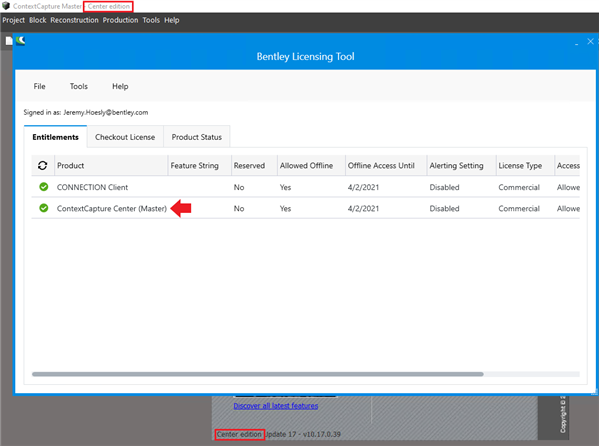Open the Help menu in ContextCapture Master
The height and width of the screenshot is (446, 599).
172,20
